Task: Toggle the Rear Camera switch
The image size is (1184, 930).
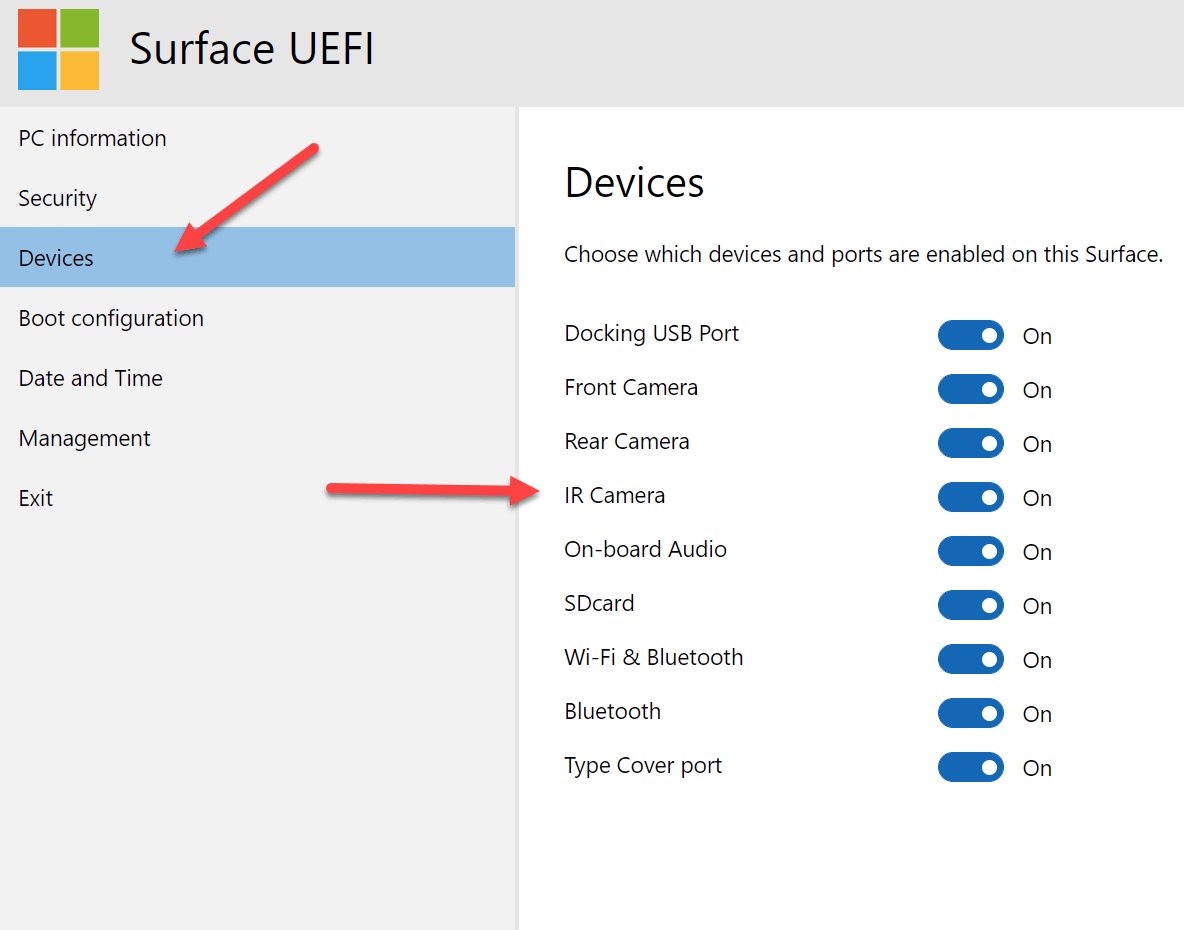Action: click(x=970, y=443)
